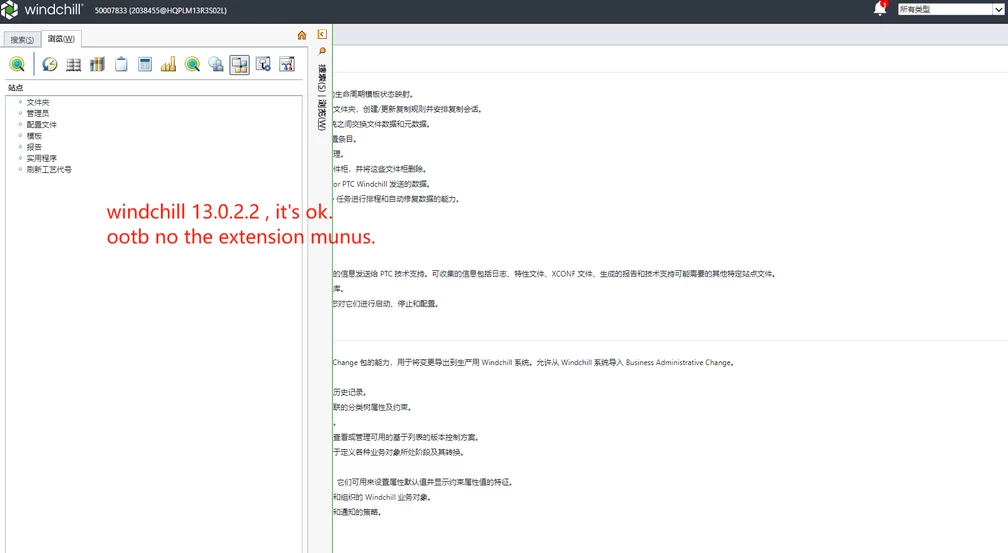Click the line mentioning 'Business Administrative Change'
The height and width of the screenshot is (553, 1008).
click(x=534, y=363)
